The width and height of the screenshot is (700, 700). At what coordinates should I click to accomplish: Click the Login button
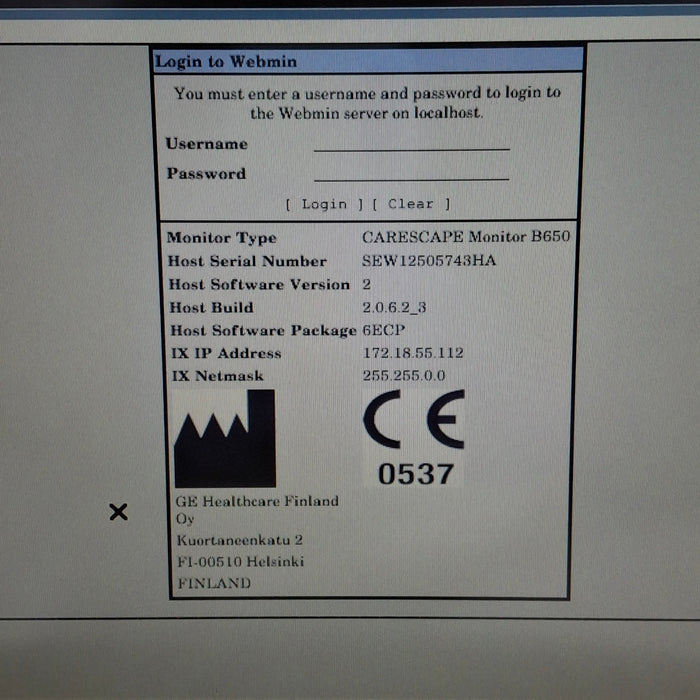click(x=324, y=204)
